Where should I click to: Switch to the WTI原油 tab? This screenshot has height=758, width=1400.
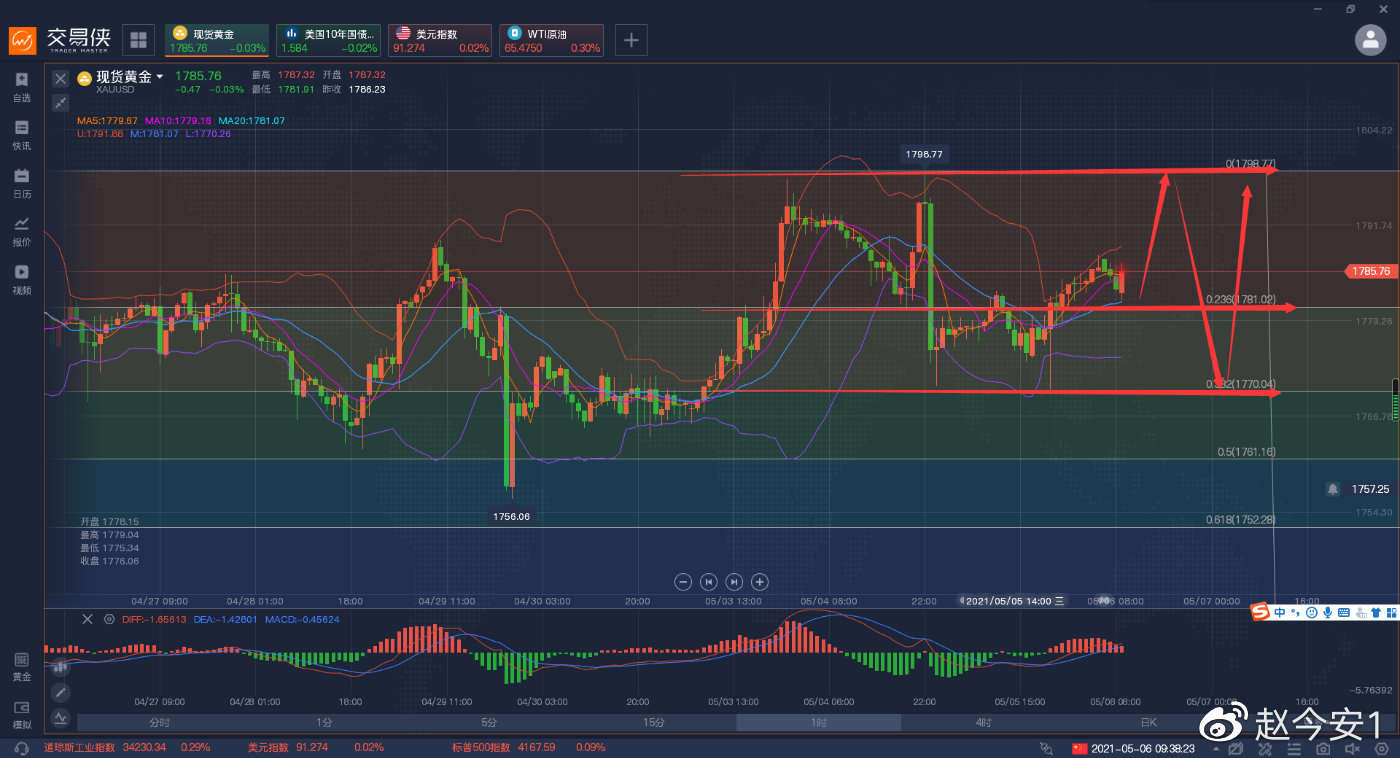pos(551,40)
